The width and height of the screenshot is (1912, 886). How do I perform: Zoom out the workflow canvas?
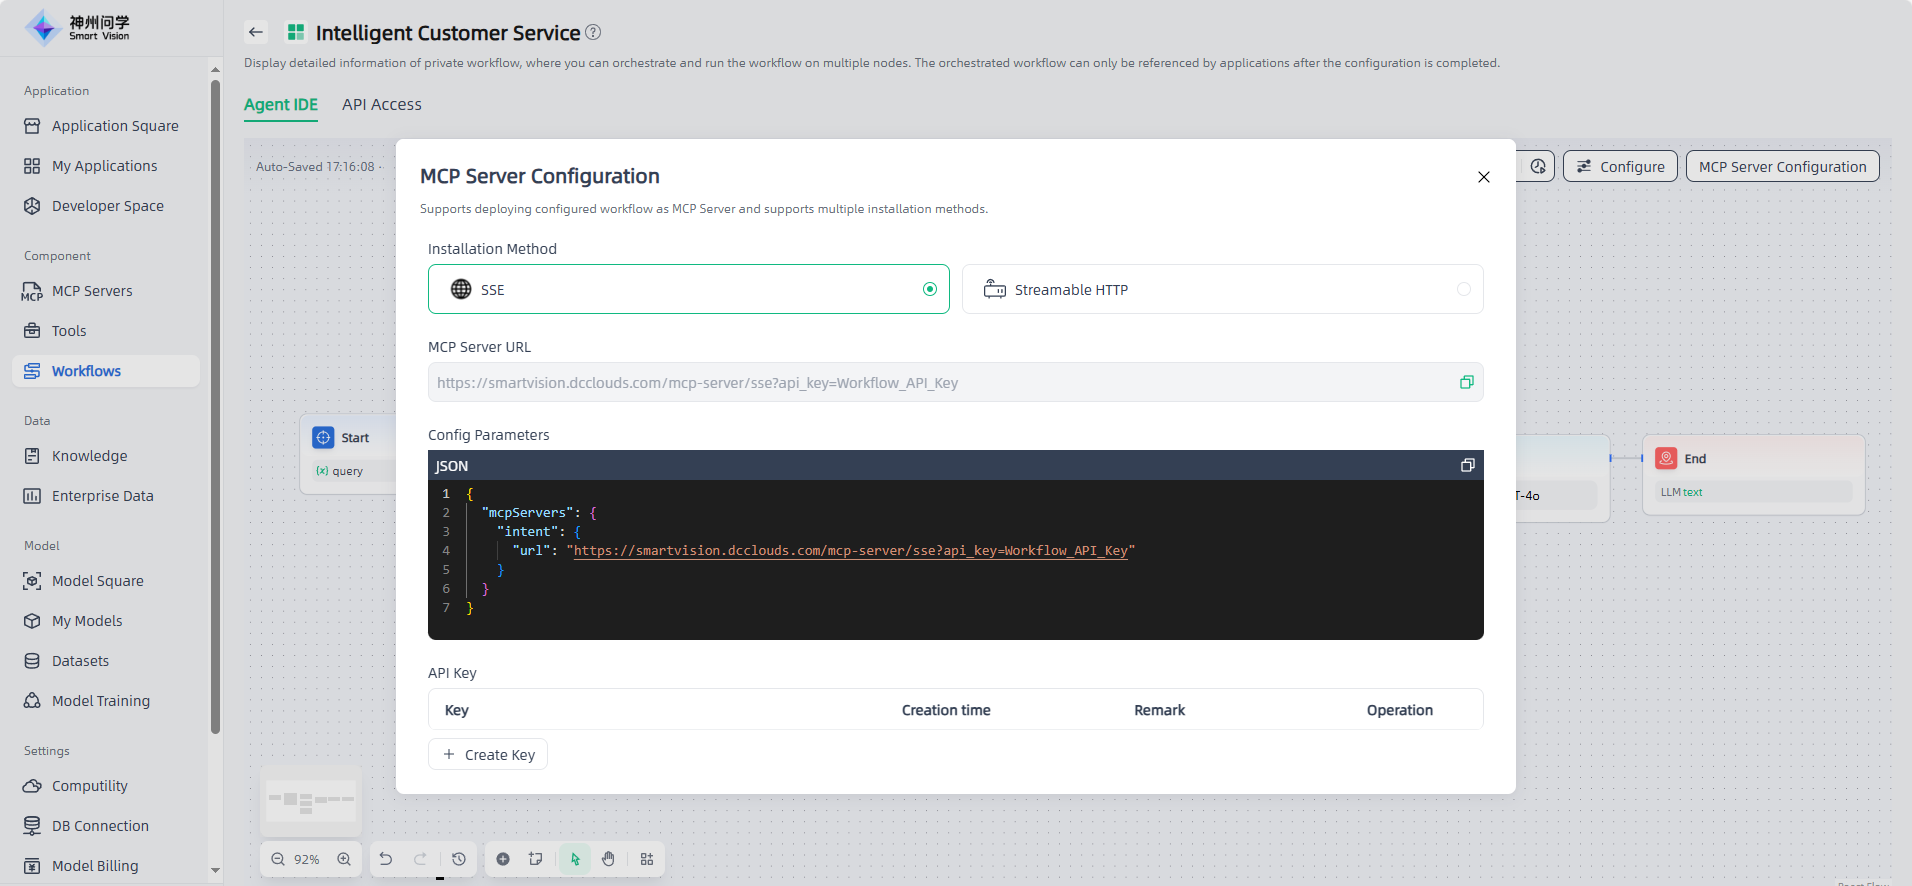coord(278,859)
